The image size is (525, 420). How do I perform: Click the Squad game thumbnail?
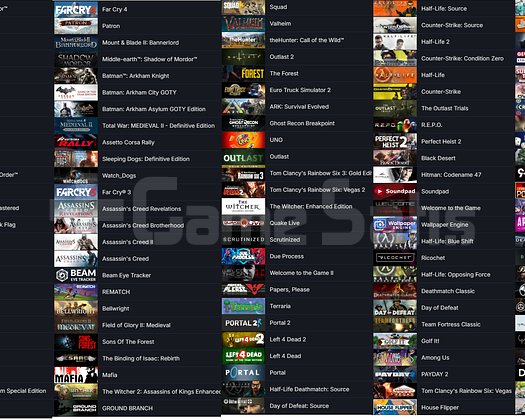(243, 7)
